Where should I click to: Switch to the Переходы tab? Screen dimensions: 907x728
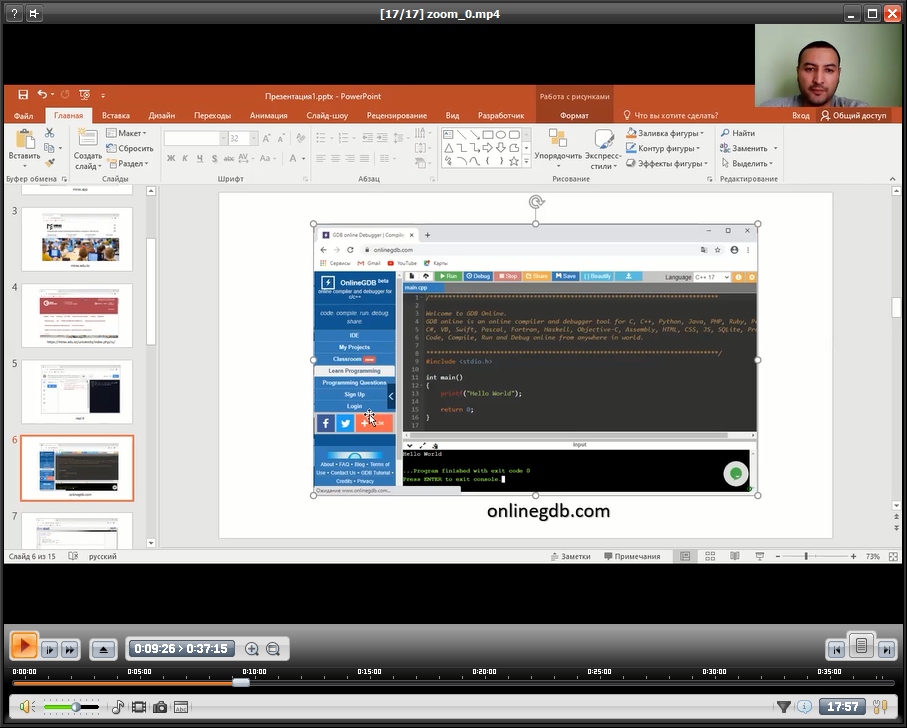tap(212, 115)
